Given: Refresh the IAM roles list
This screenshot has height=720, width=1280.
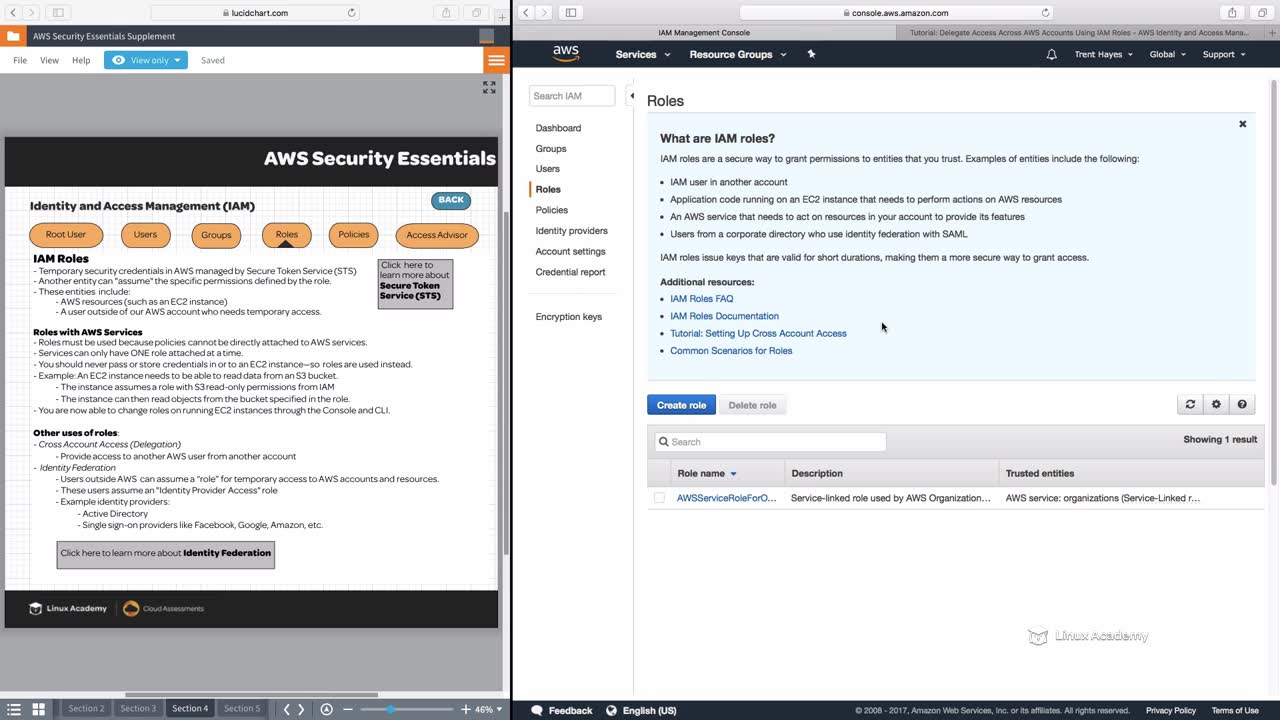Looking at the screenshot, I should pyautogui.click(x=1190, y=404).
